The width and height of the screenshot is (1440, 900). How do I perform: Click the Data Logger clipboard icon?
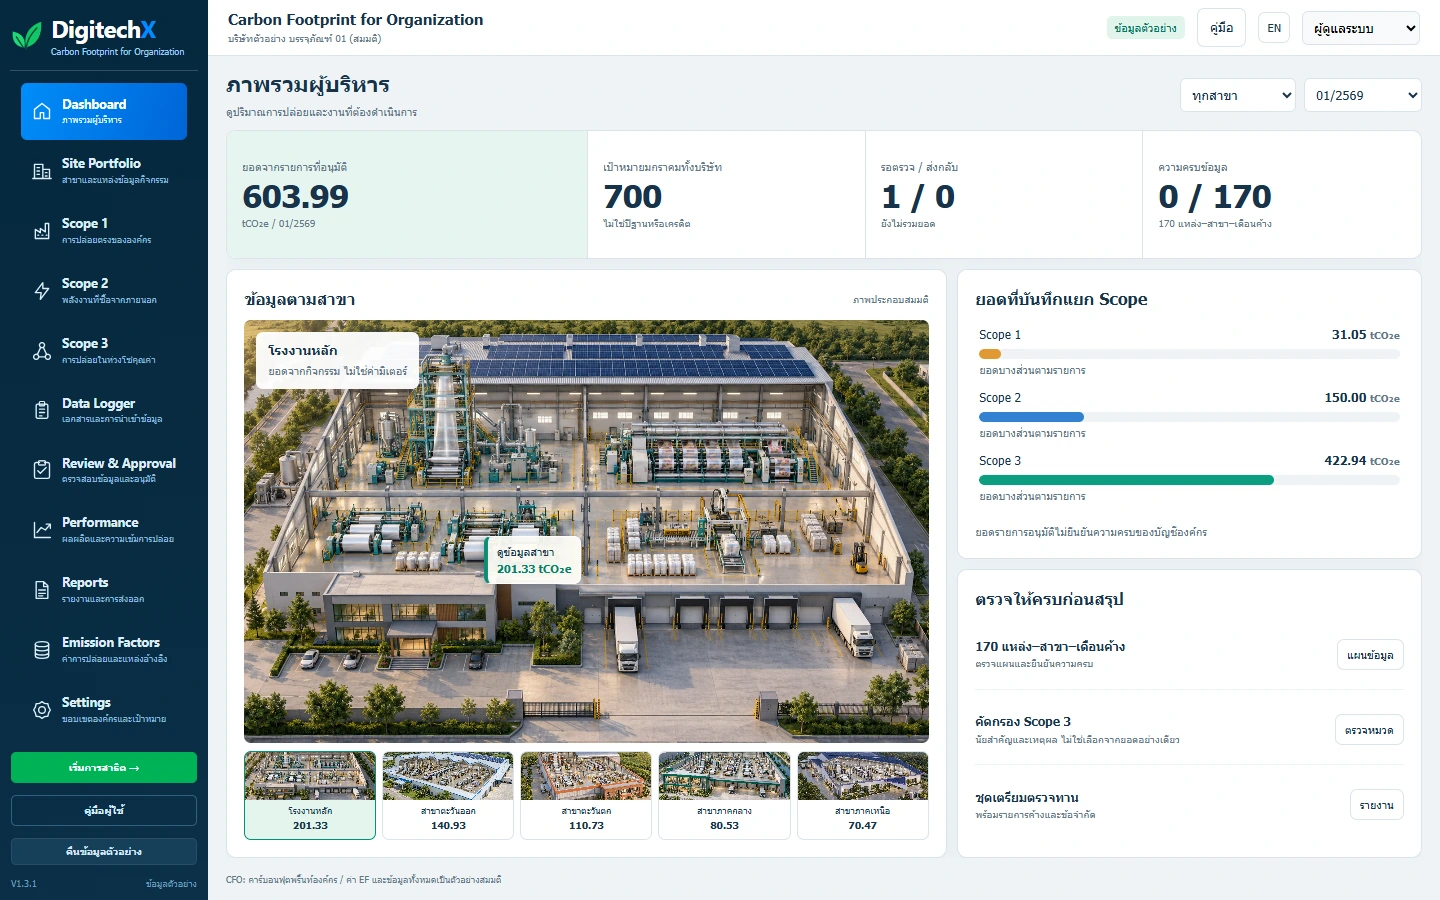pyautogui.click(x=42, y=411)
